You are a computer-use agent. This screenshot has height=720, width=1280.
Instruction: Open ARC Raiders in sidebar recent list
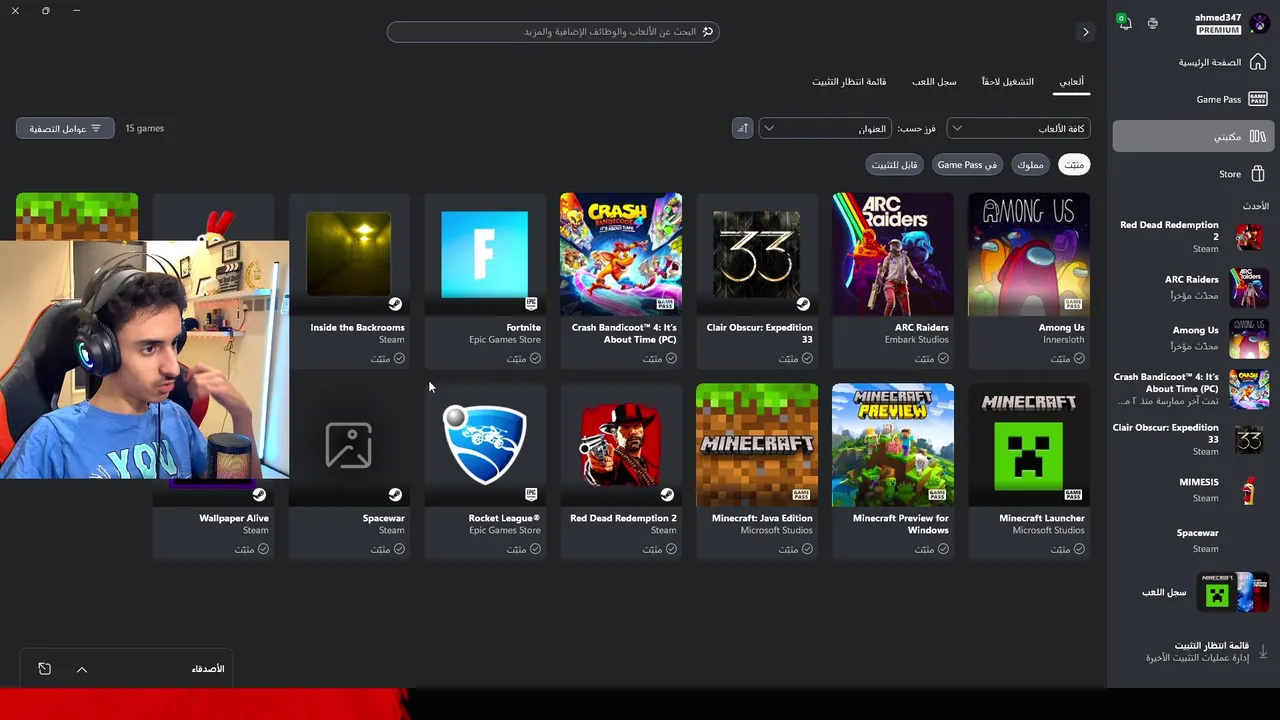click(x=1193, y=288)
